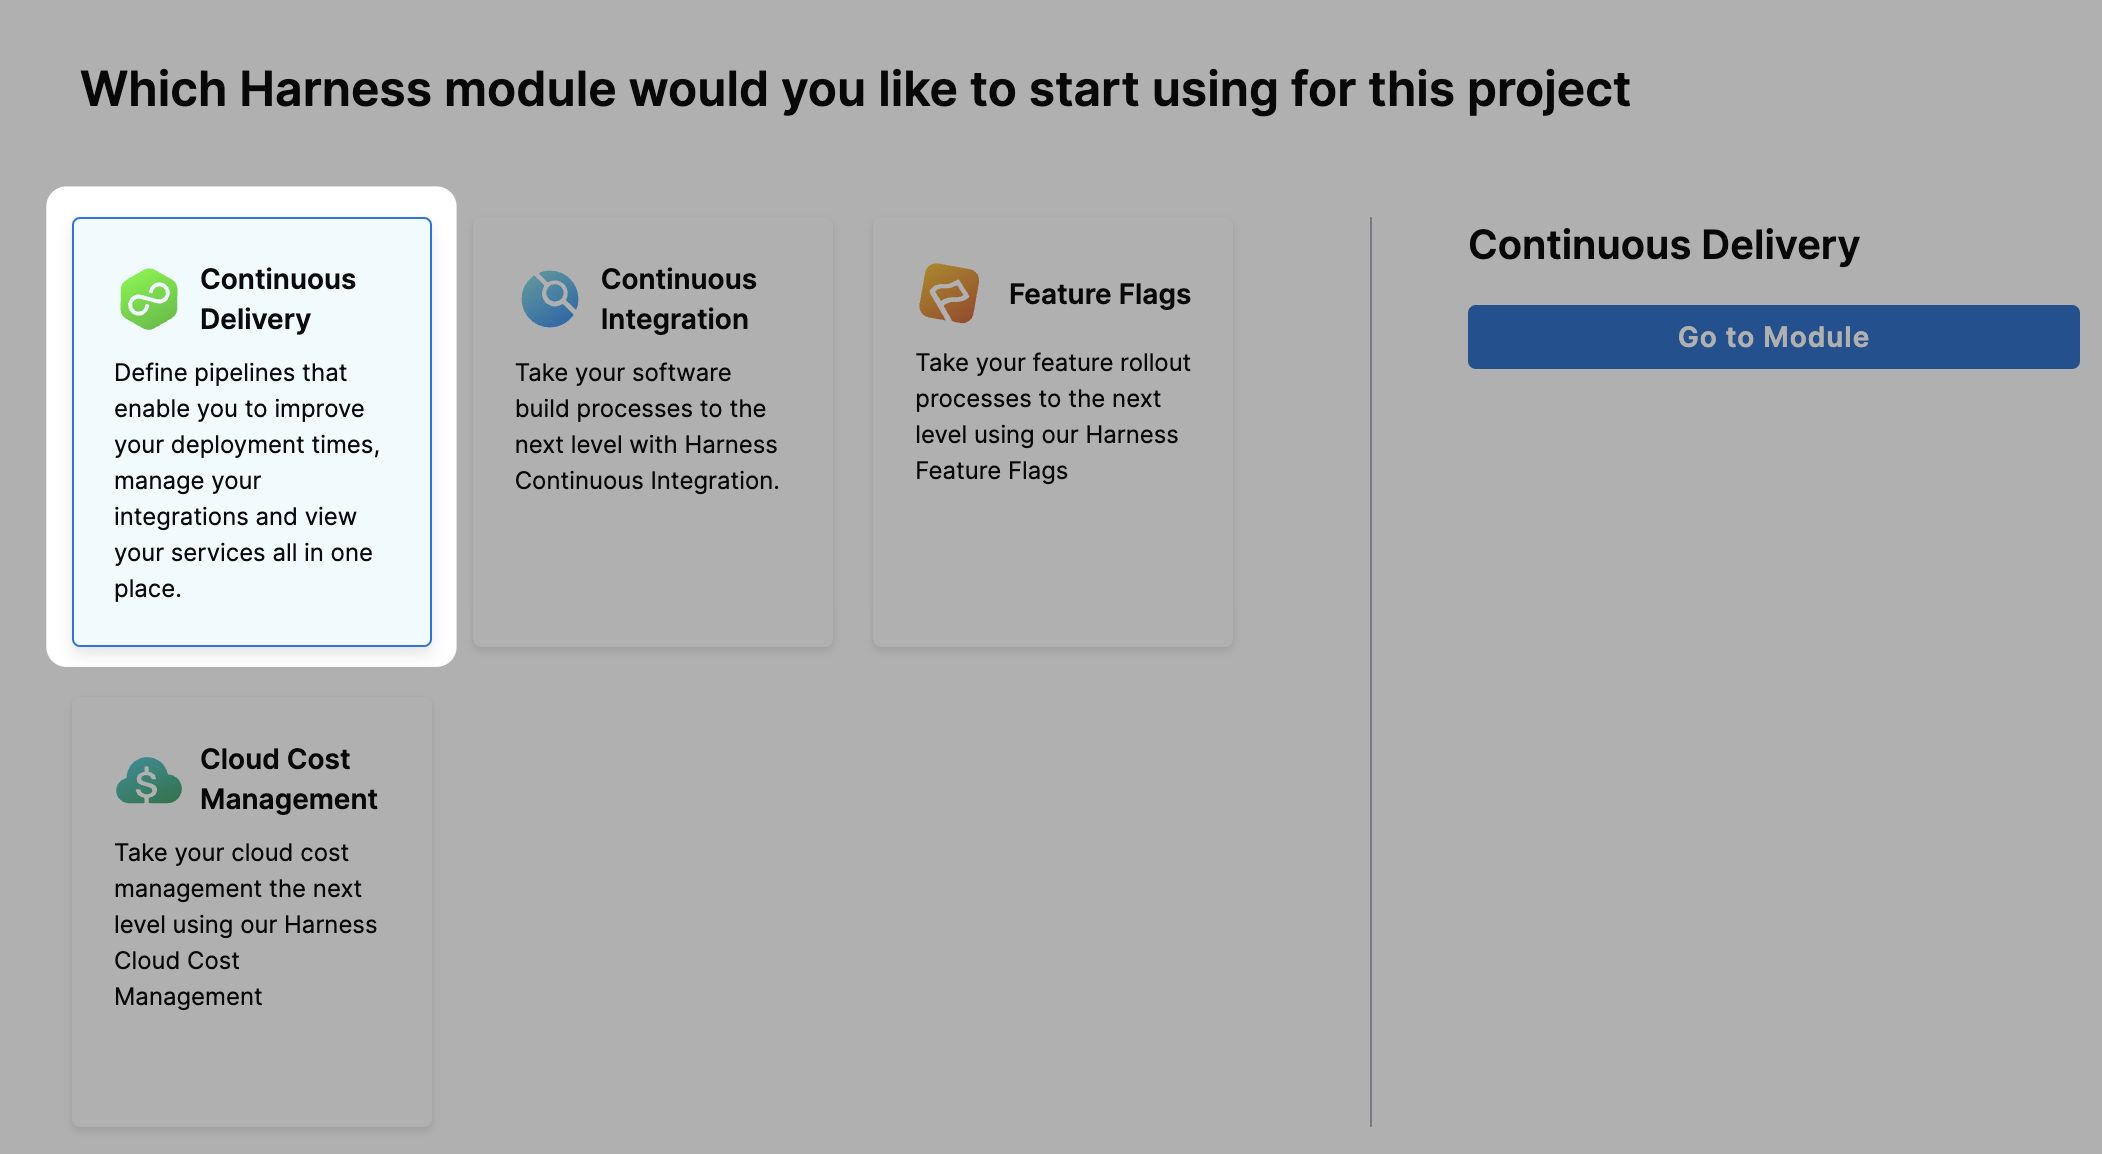Click the Feature Flags orange flag icon
This screenshot has height=1154, width=2102.
click(x=949, y=295)
